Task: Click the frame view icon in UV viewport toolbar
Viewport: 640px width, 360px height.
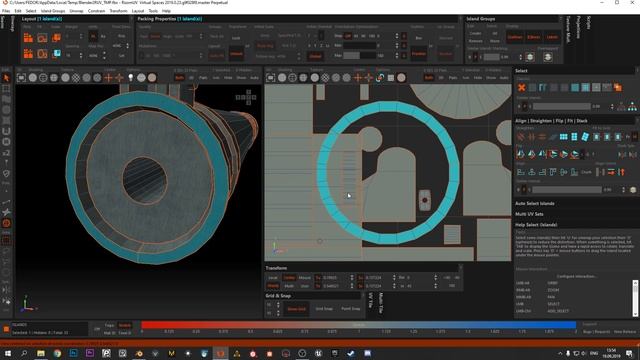Action: 271,78
